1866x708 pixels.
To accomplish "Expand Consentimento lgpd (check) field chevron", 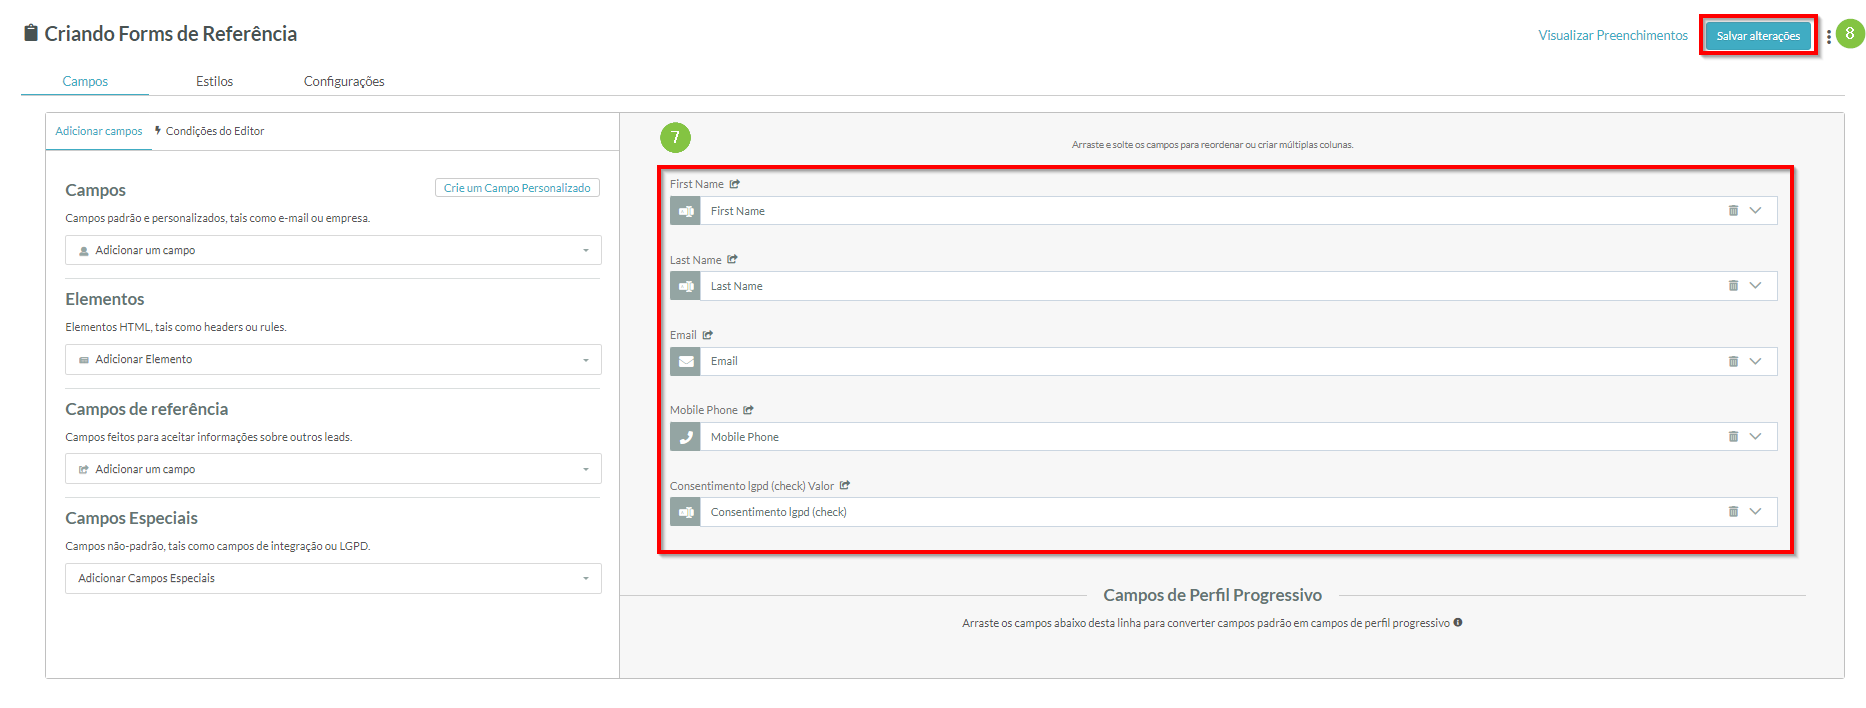I will [x=1755, y=512].
